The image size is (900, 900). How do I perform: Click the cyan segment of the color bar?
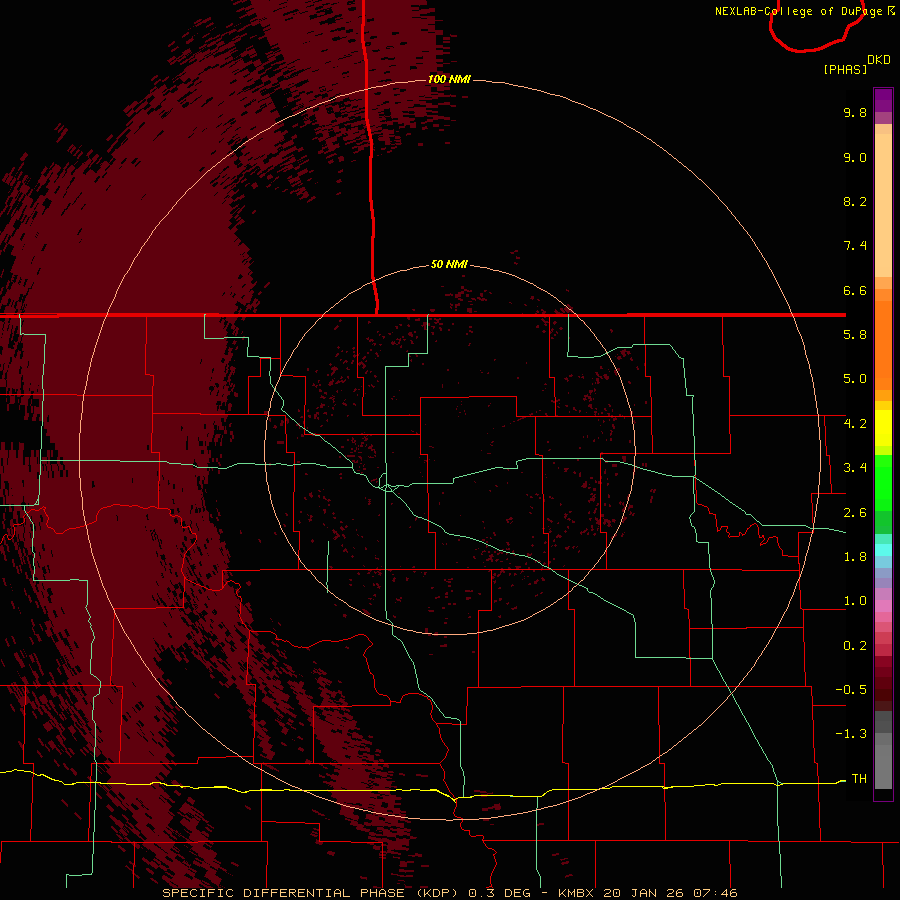(x=883, y=550)
